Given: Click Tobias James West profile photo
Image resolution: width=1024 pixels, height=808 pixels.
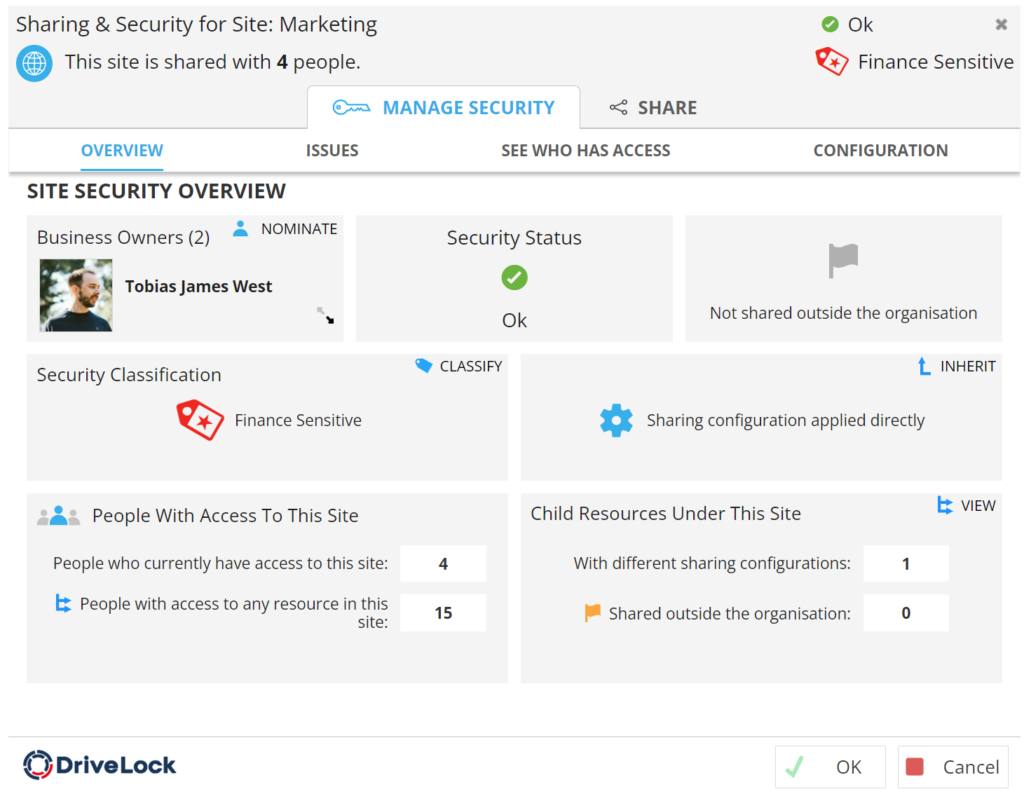Looking at the screenshot, I should [76, 295].
